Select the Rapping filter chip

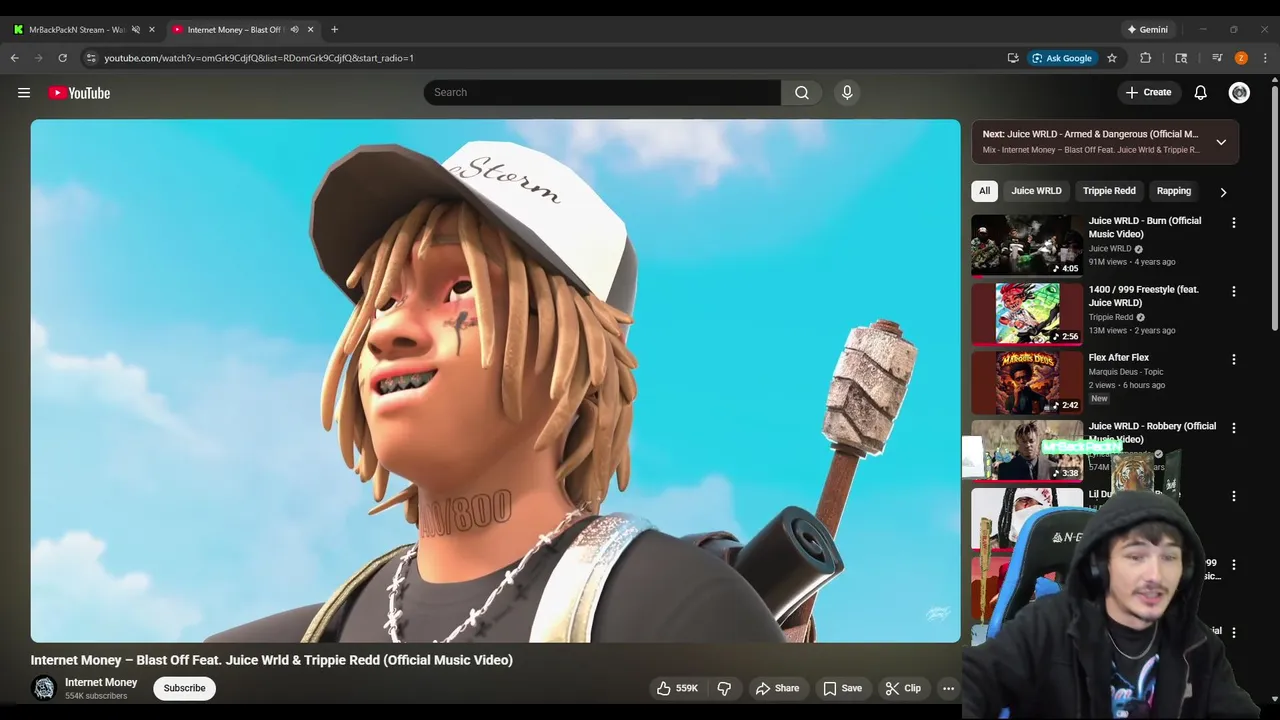coord(1174,191)
